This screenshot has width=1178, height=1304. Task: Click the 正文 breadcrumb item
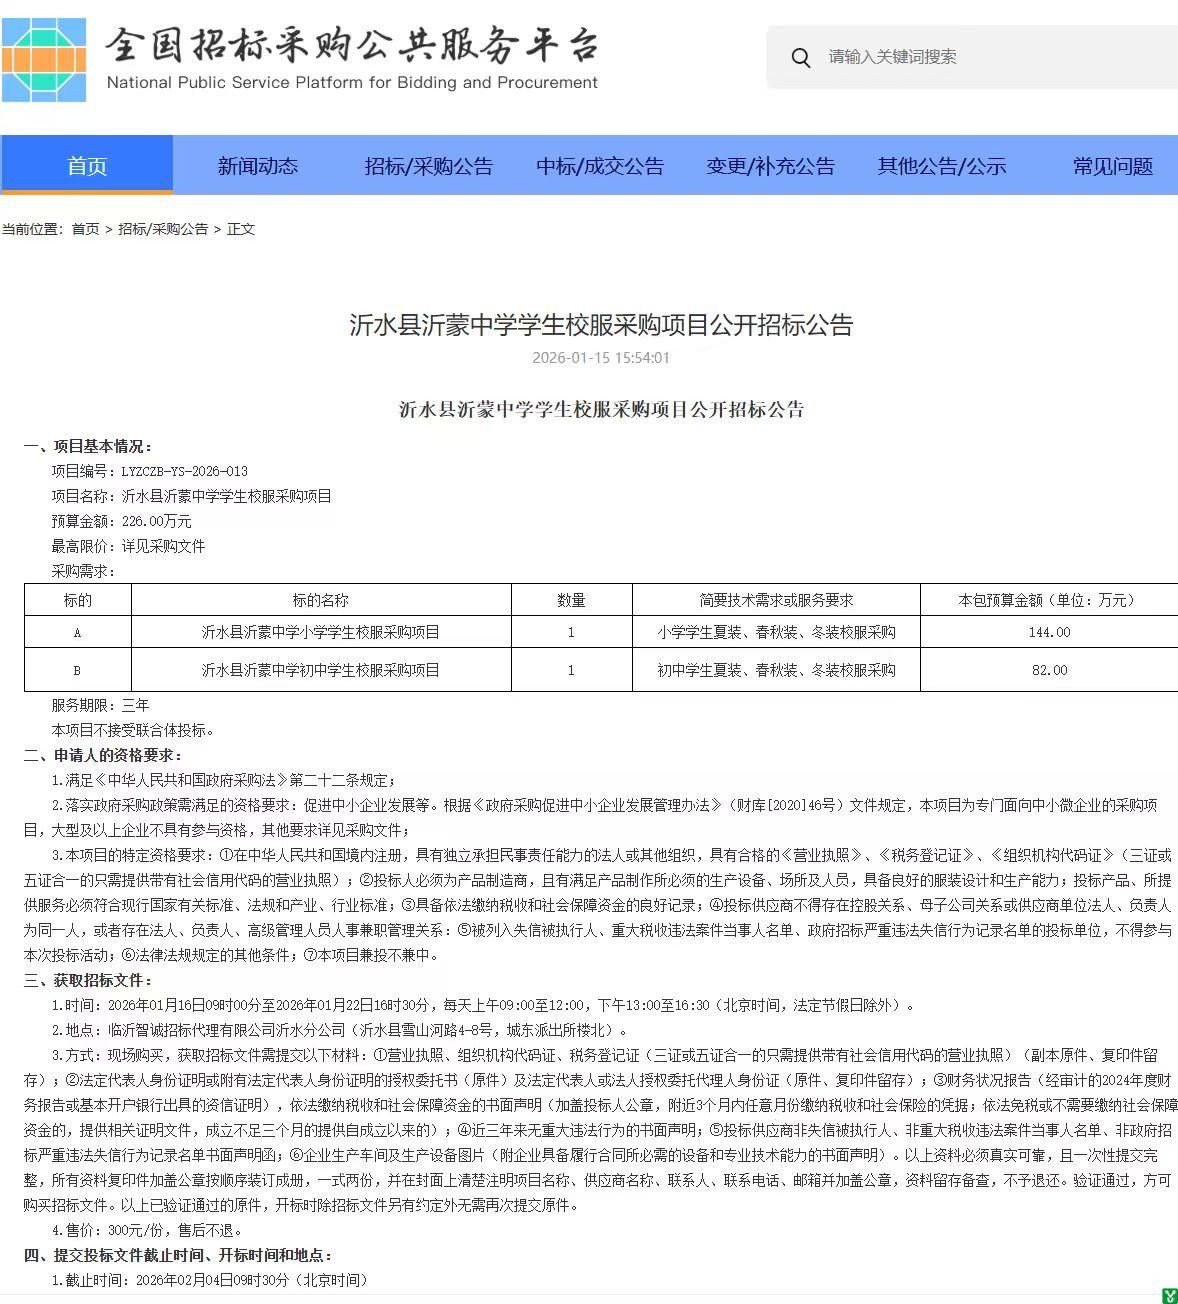[241, 229]
